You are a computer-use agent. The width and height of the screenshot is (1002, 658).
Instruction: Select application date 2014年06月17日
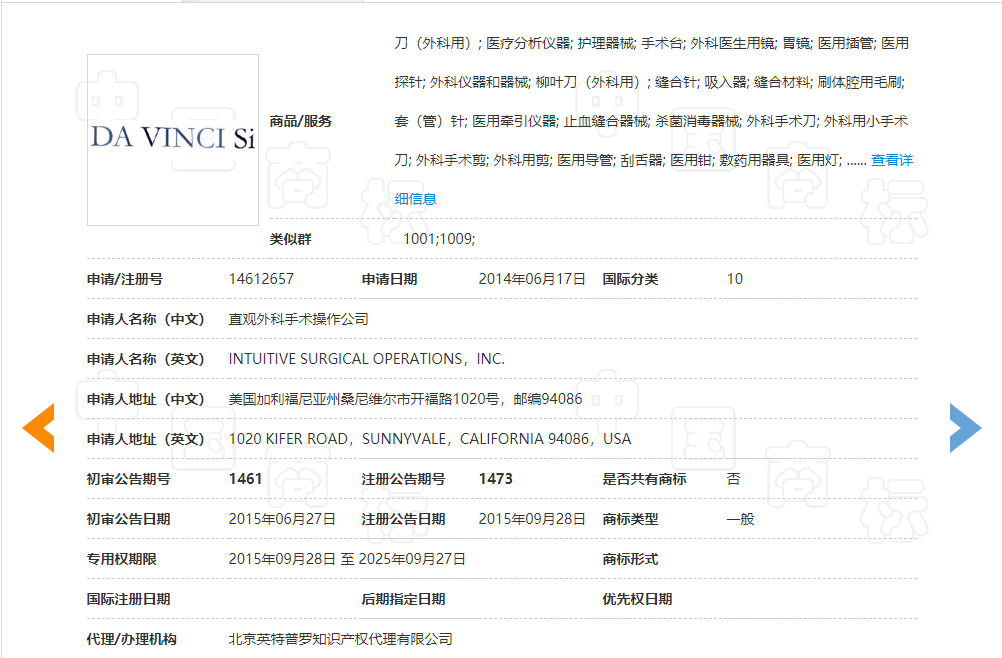(532, 279)
